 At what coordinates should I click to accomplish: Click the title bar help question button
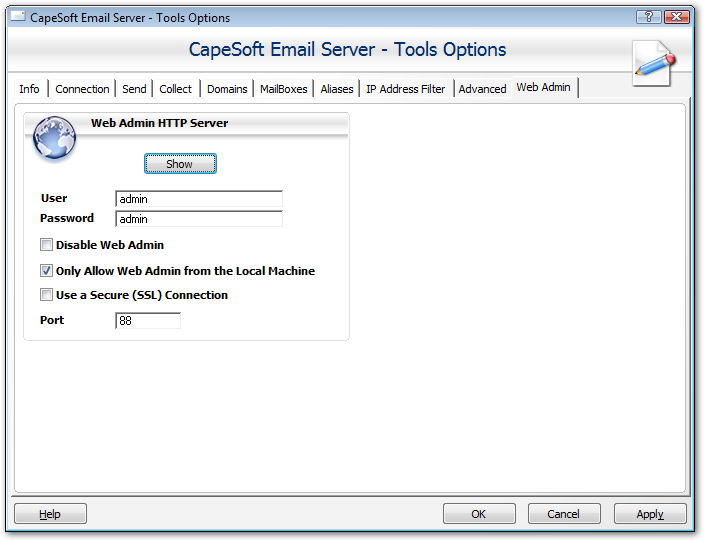[648, 17]
